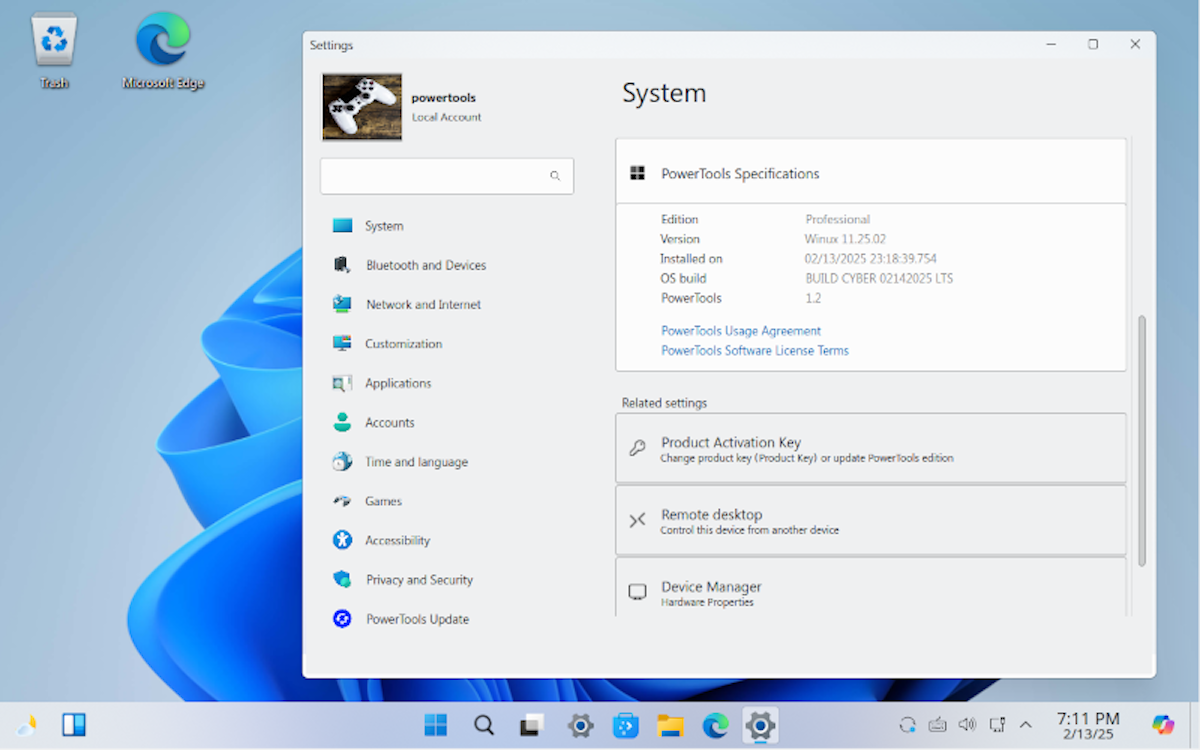Click the network tray icon beside the chevron
The height and width of the screenshot is (750, 1200).
pyautogui.click(x=997, y=725)
